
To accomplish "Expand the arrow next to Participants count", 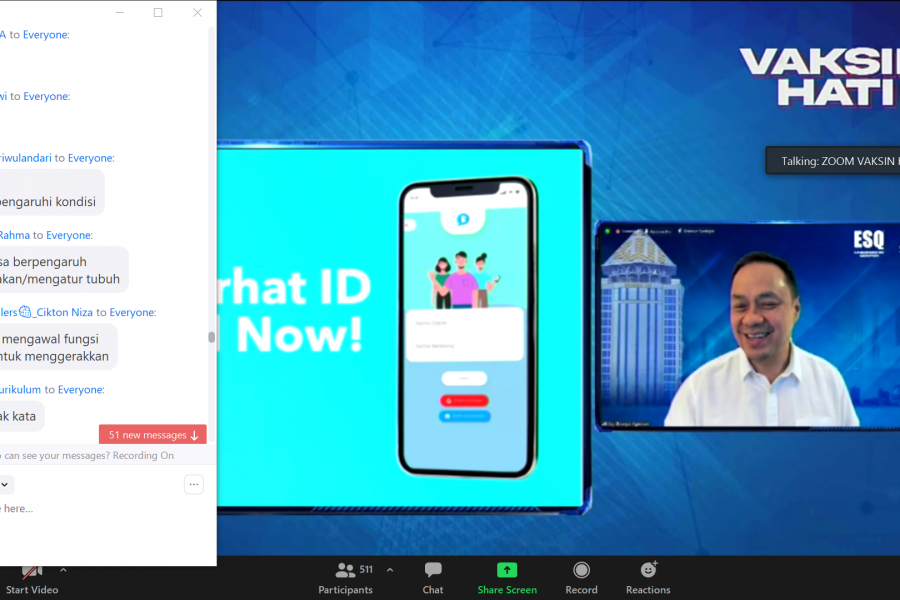I will coord(389,570).
